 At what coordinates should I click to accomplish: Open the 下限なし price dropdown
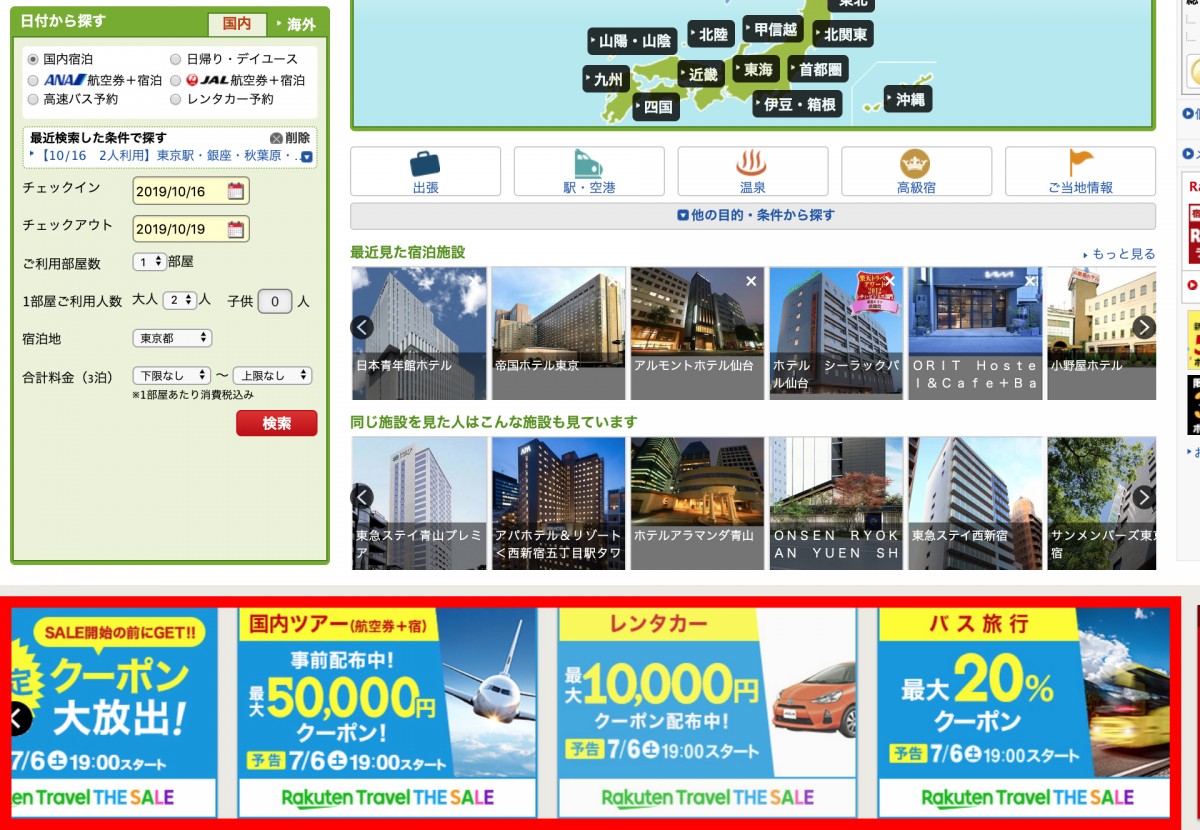[x=172, y=376]
